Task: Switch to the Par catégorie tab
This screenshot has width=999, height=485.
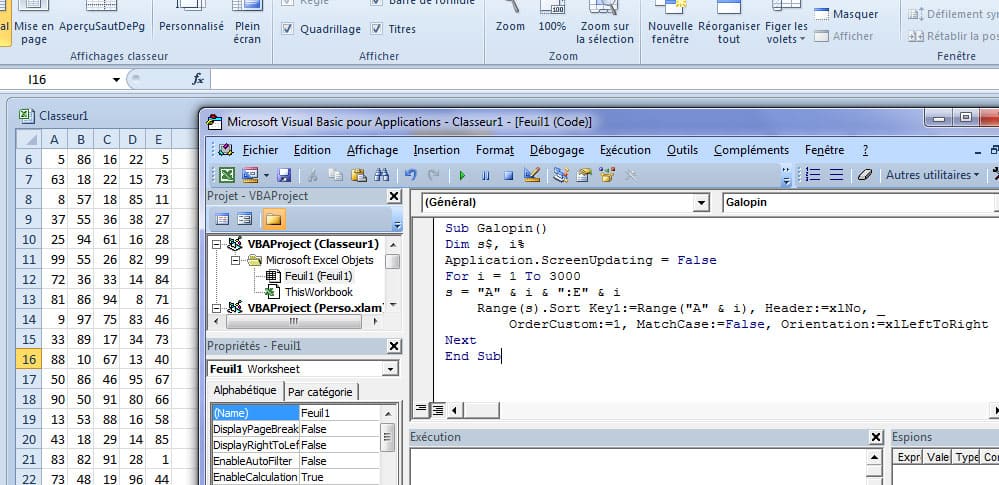Action: pos(319,392)
